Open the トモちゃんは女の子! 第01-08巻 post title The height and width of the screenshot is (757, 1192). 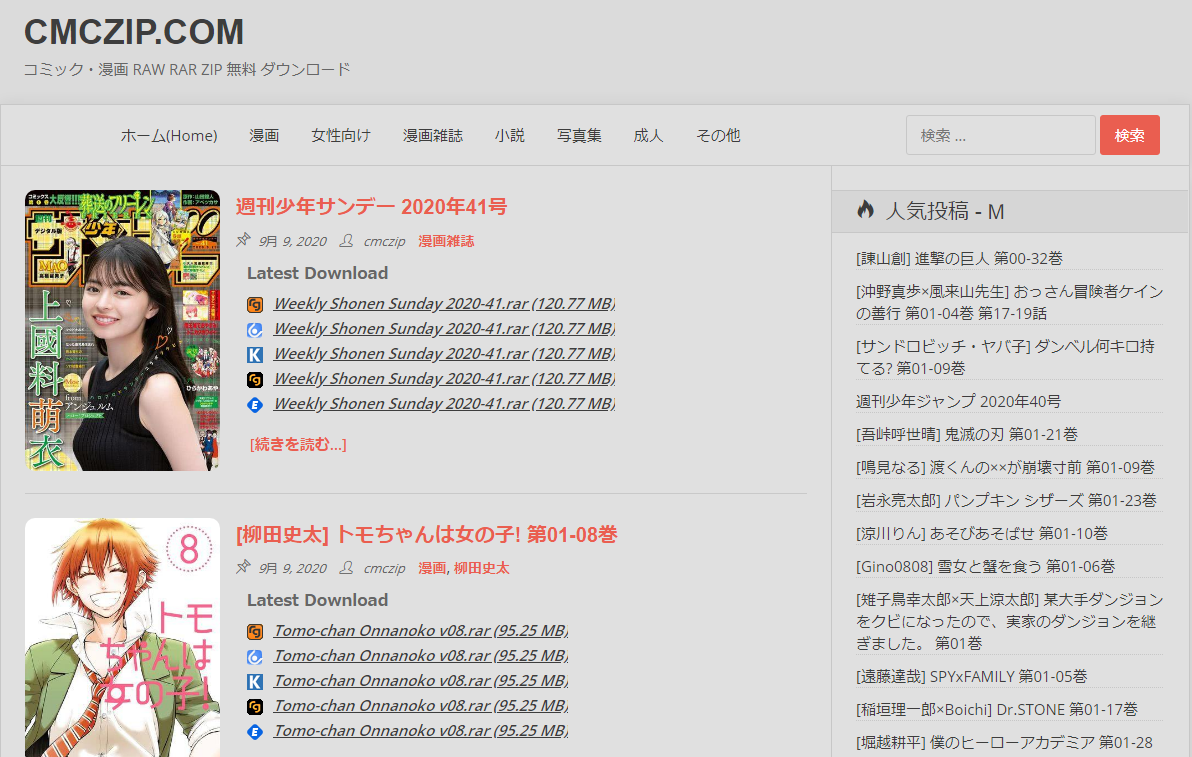click(426, 534)
